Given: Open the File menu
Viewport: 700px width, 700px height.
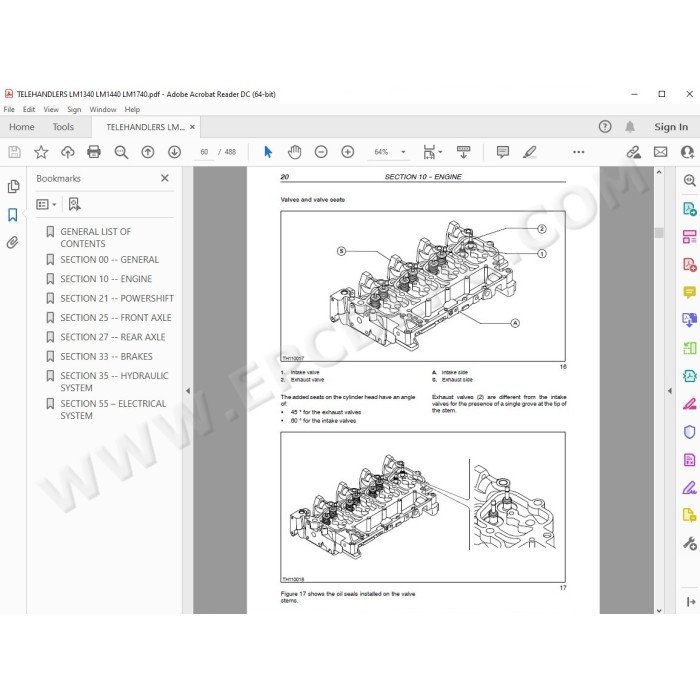Looking at the screenshot, I should coord(9,109).
